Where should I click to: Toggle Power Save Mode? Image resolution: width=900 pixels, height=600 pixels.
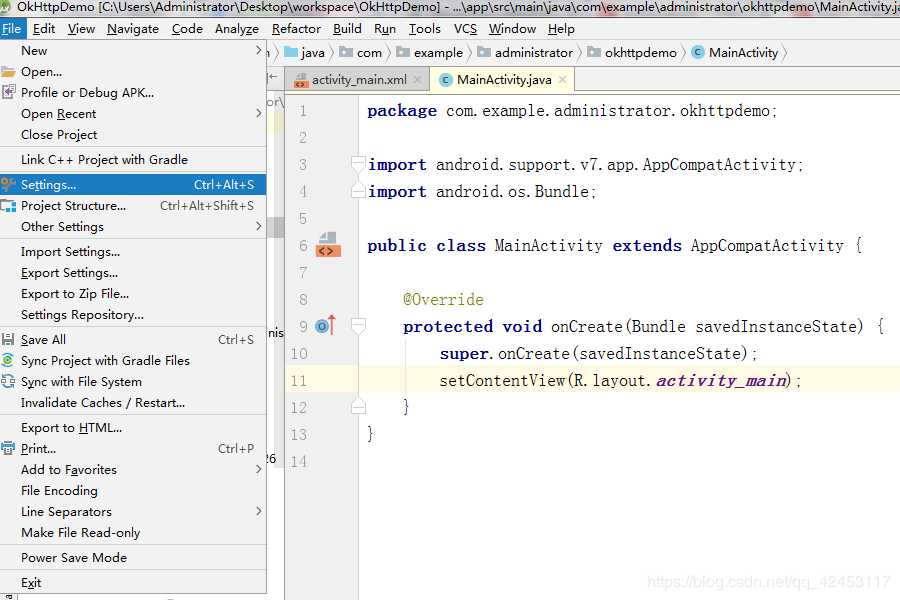pyautogui.click(x=73, y=558)
